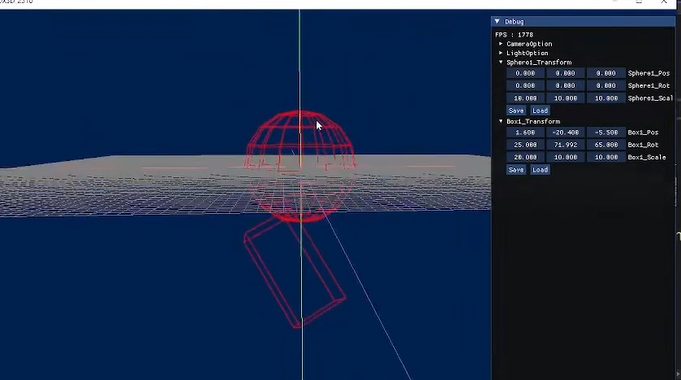This screenshot has height=380, width=681.
Task: Save the Sphere1 transform
Action: click(x=516, y=111)
